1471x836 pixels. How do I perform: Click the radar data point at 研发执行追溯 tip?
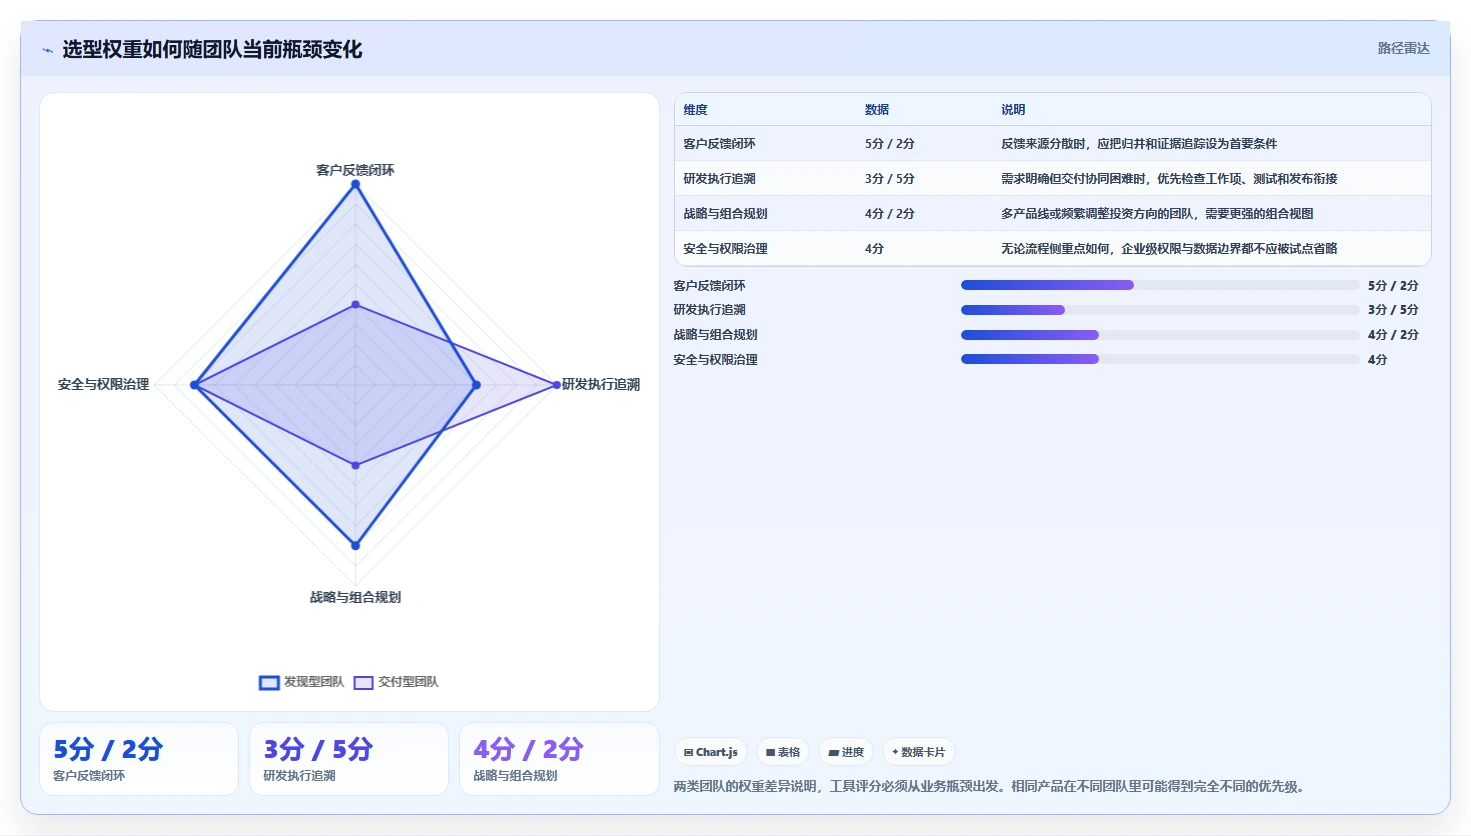pyautogui.click(x=557, y=385)
